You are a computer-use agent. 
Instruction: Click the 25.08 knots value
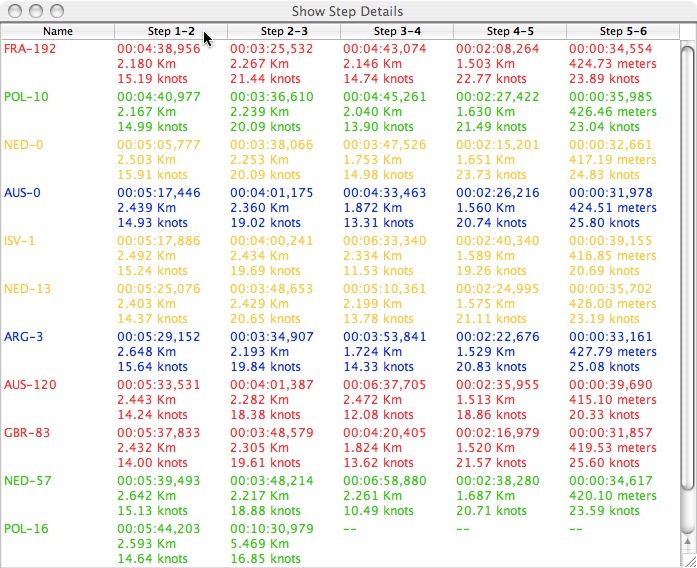tap(604, 367)
